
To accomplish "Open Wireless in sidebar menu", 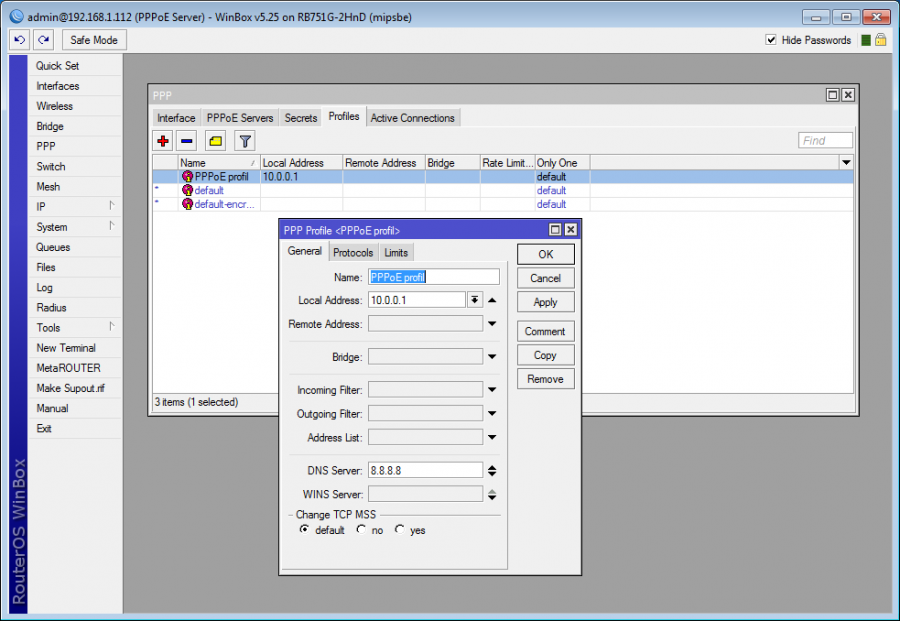I will click(75, 106).
